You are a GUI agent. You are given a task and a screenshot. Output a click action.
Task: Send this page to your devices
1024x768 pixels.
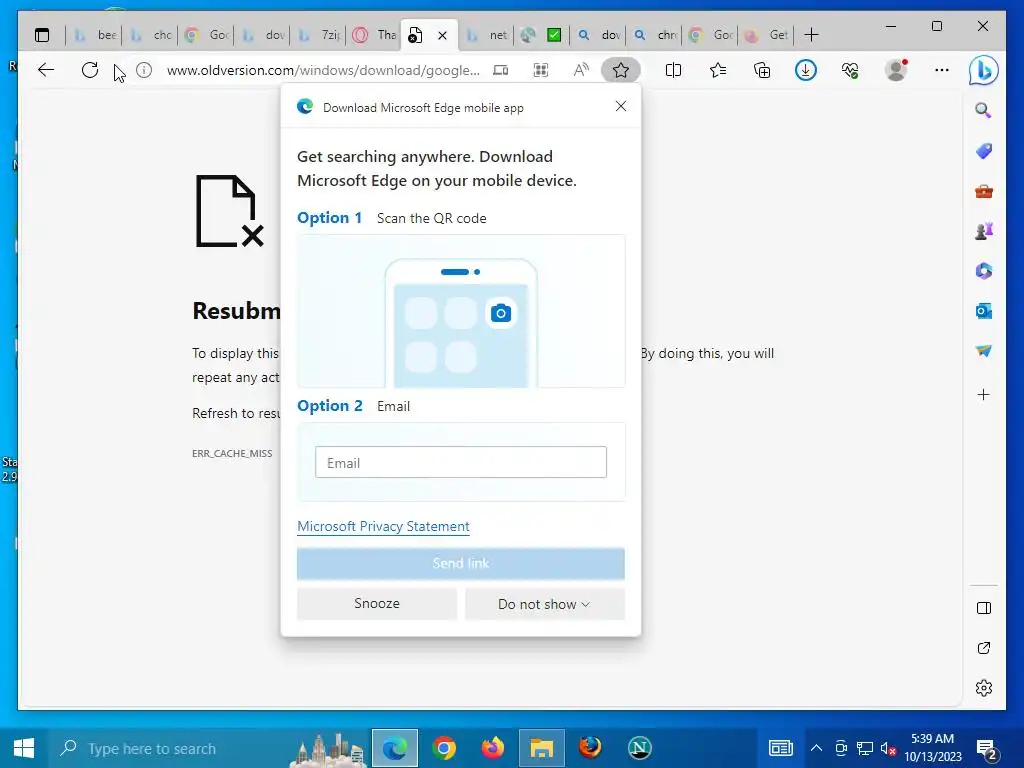pos(500,70)
